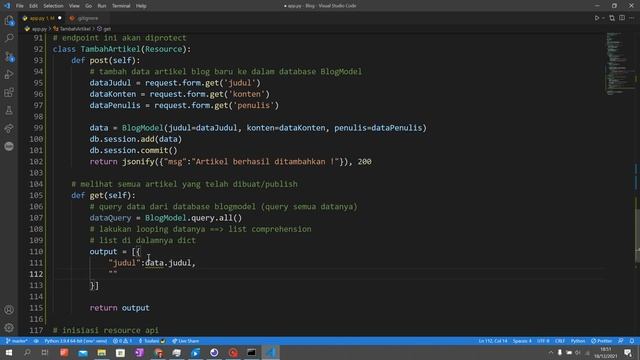
Task: Open the Live Share activity bar icon
Action: 9,128
